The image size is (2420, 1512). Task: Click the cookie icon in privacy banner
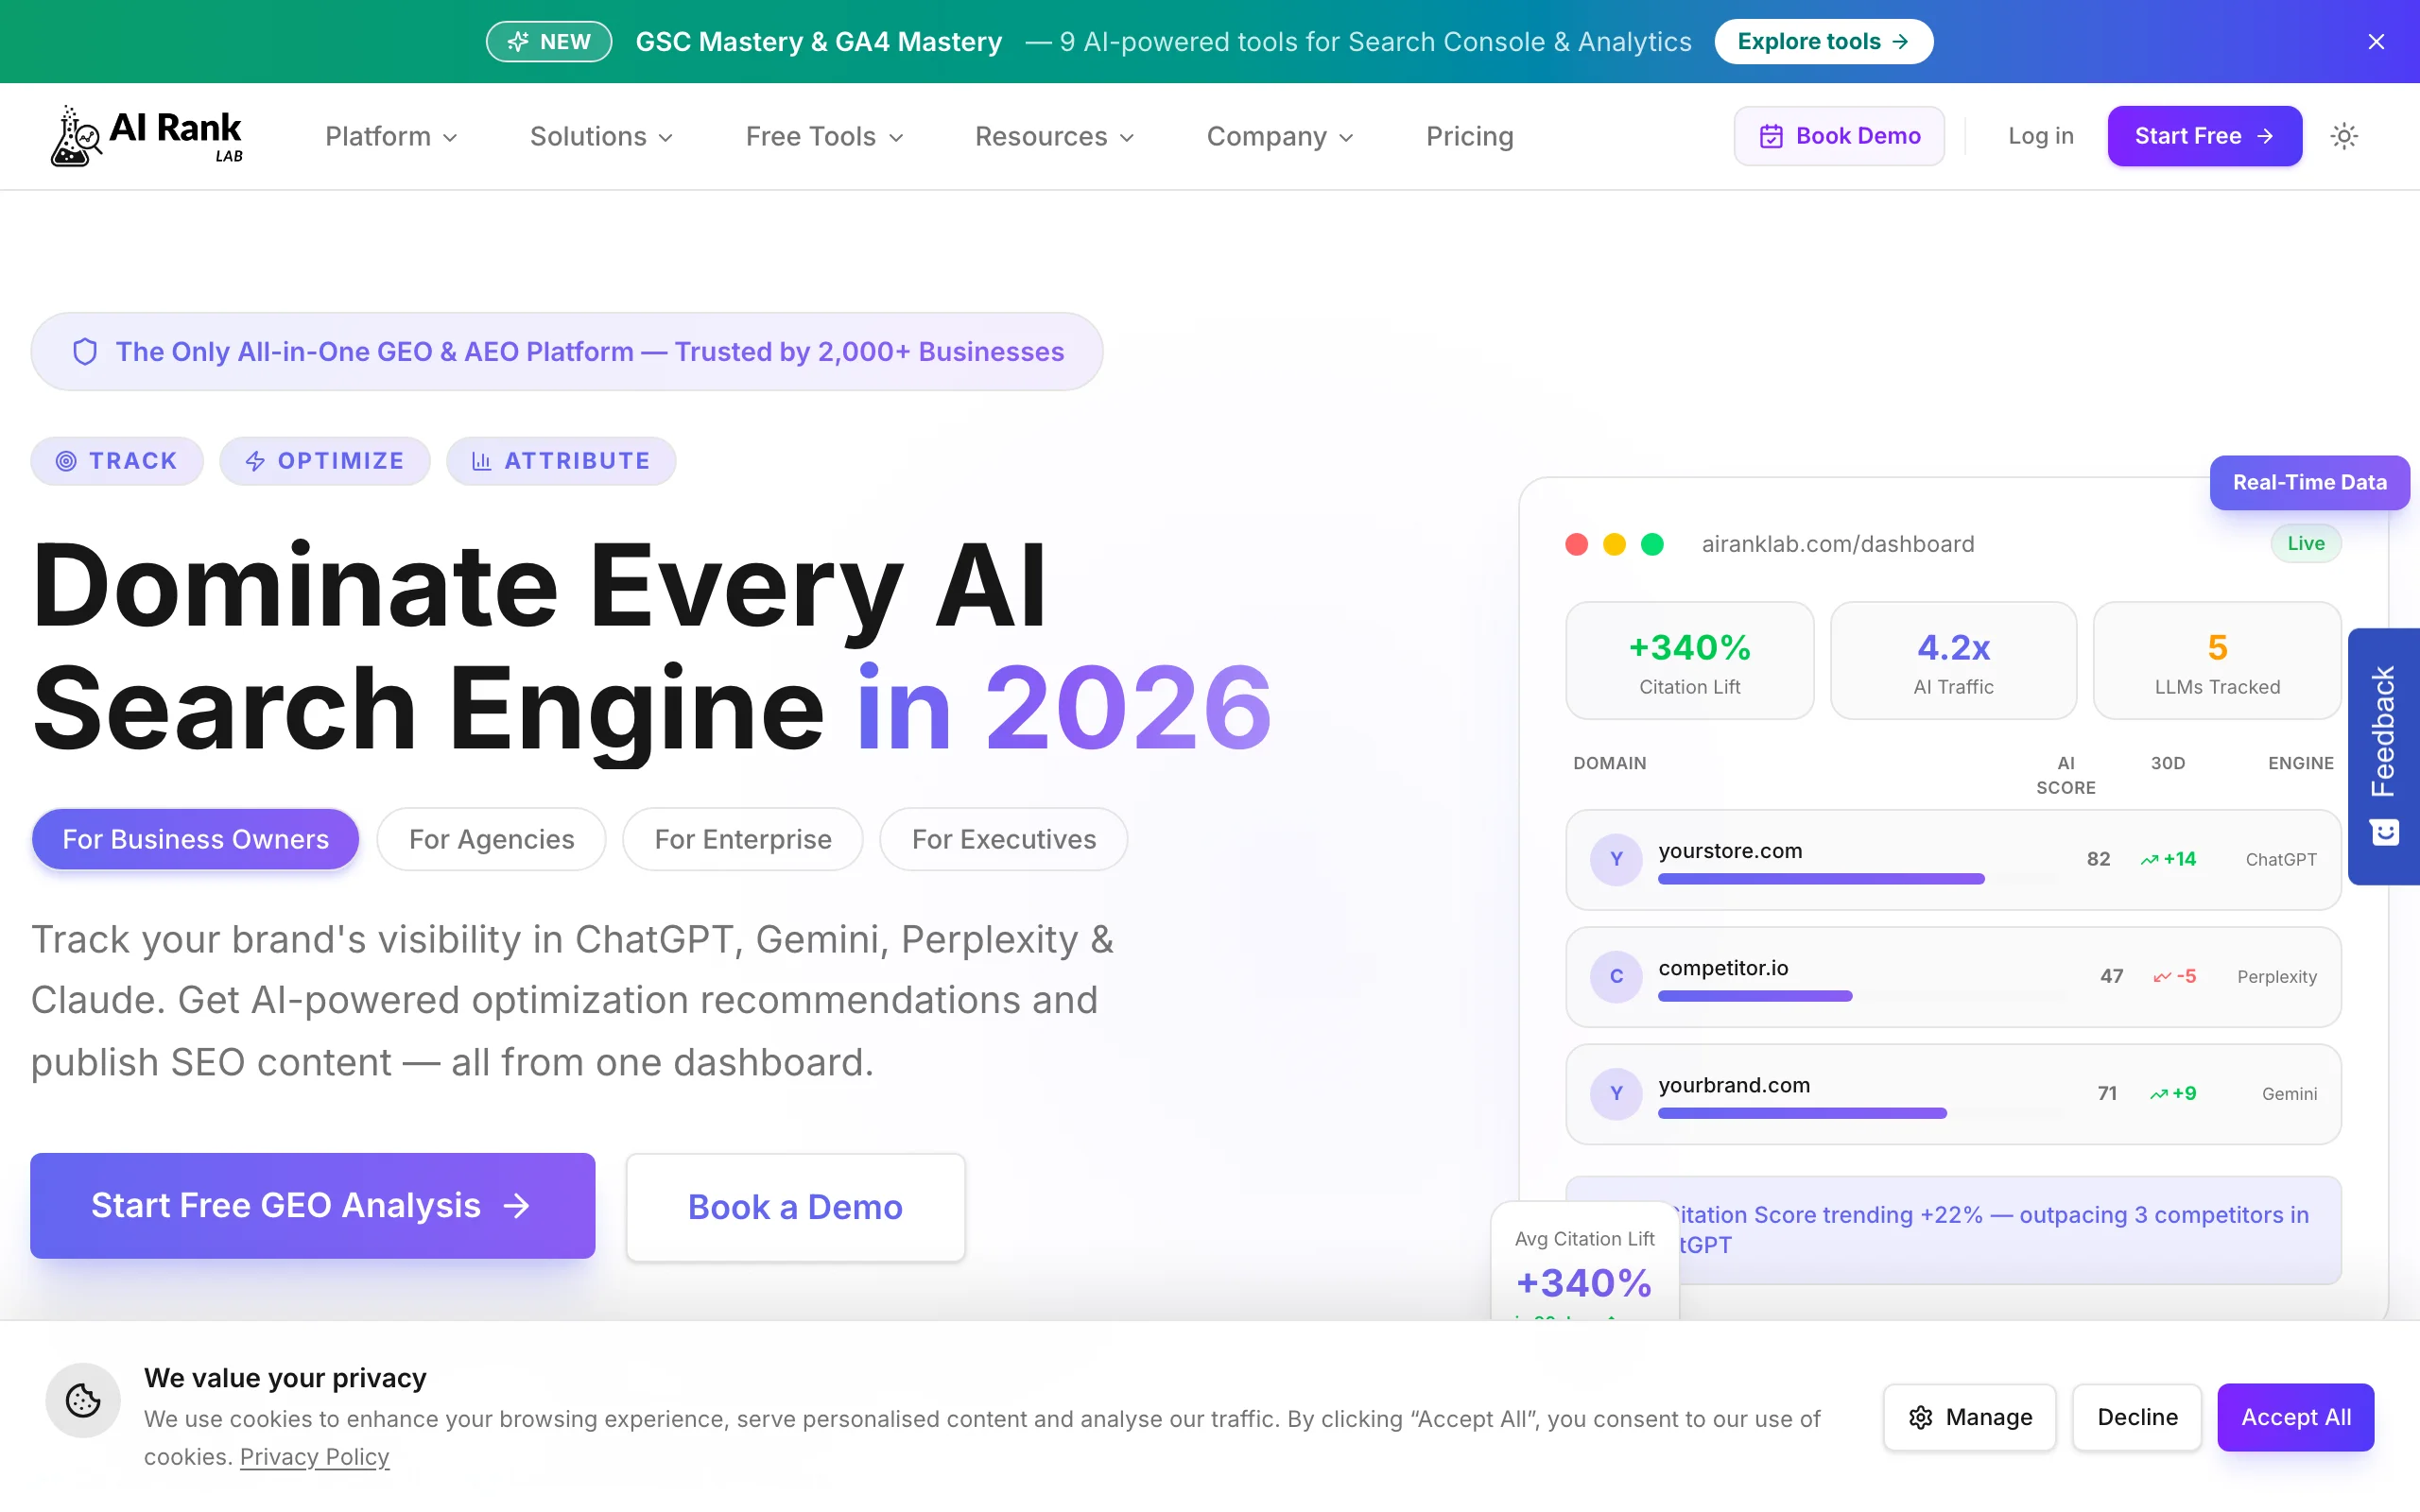(x=83, y=1400)
